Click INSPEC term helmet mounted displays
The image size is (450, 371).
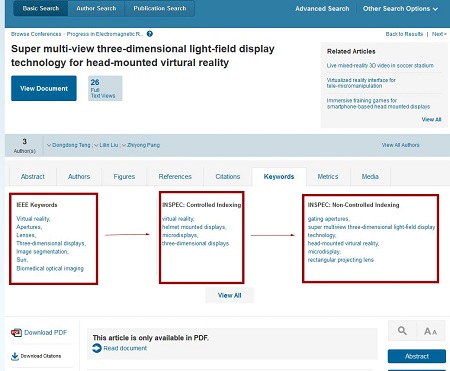(x=194, y=227)
